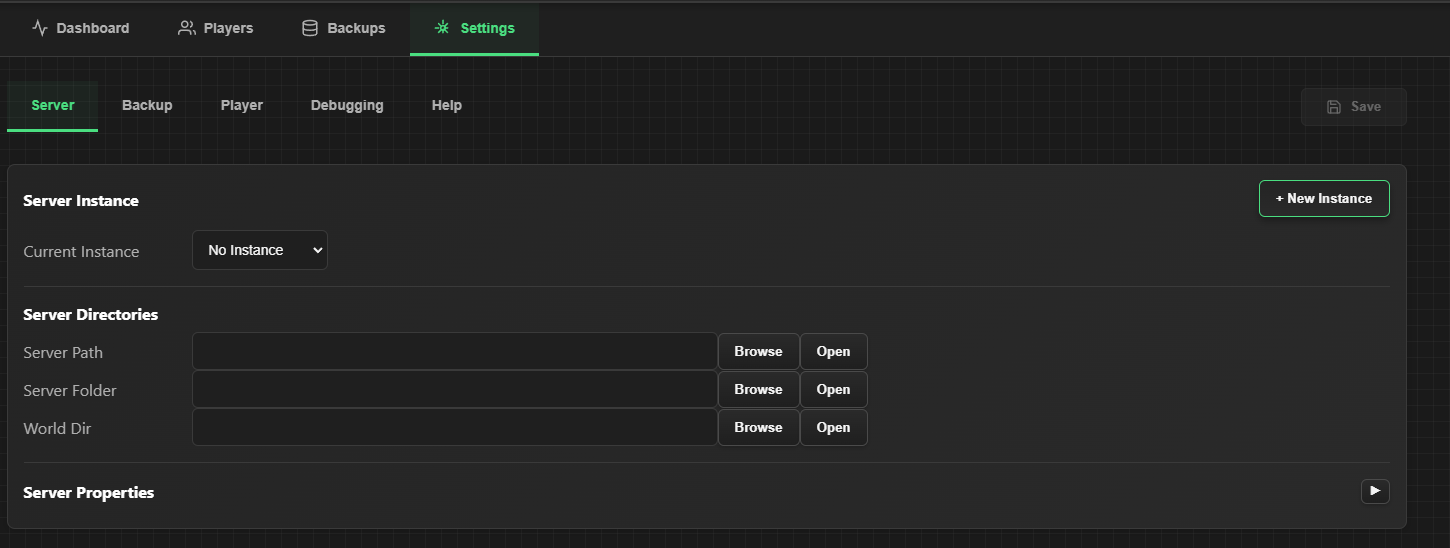Viewport: 1450px width, 548px height.
Task: Click the Server Instance heading
Action: coord(81,201)
